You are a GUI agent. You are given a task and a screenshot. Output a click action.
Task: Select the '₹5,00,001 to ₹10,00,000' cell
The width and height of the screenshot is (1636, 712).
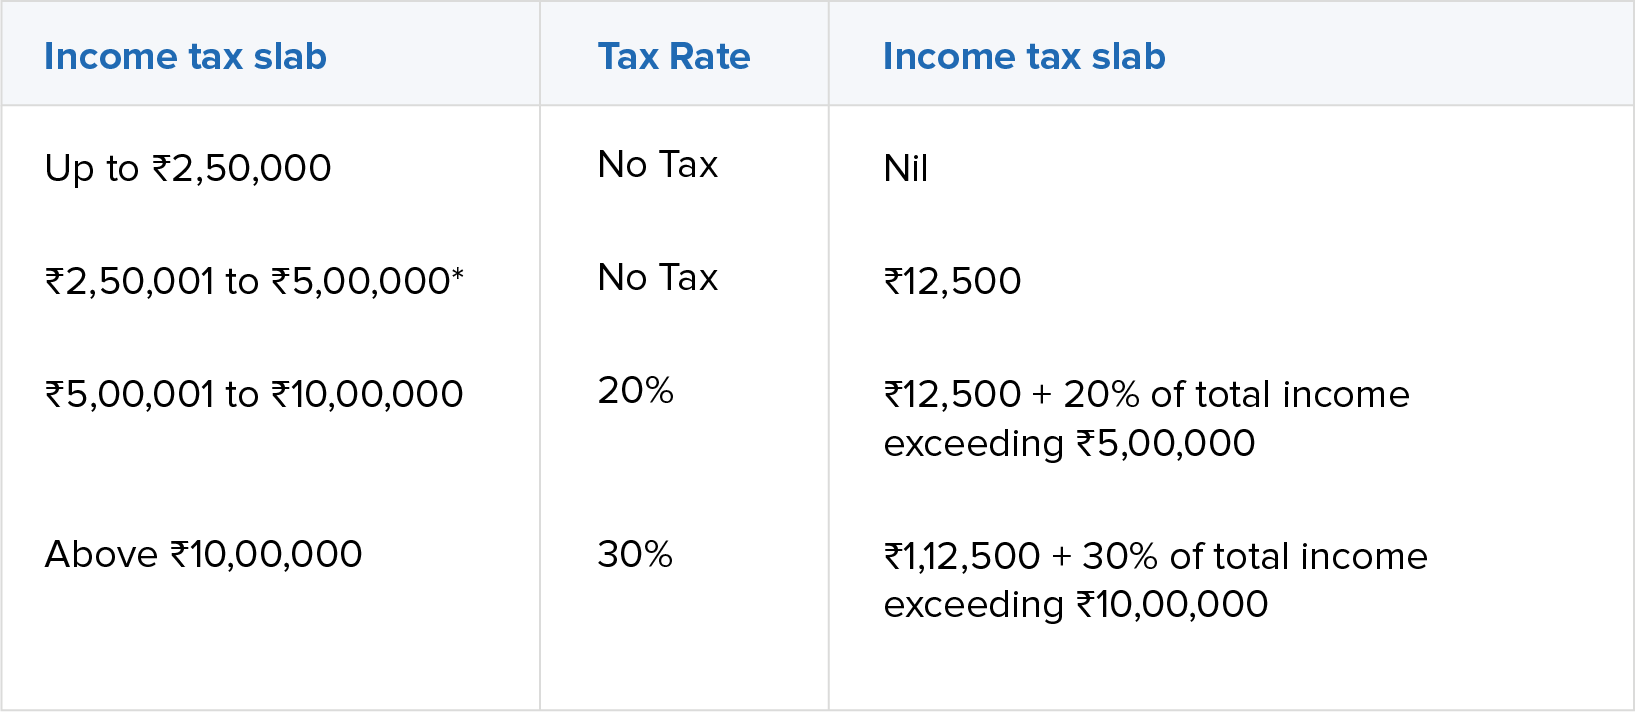pyautogui.click(x=254, y=394)
